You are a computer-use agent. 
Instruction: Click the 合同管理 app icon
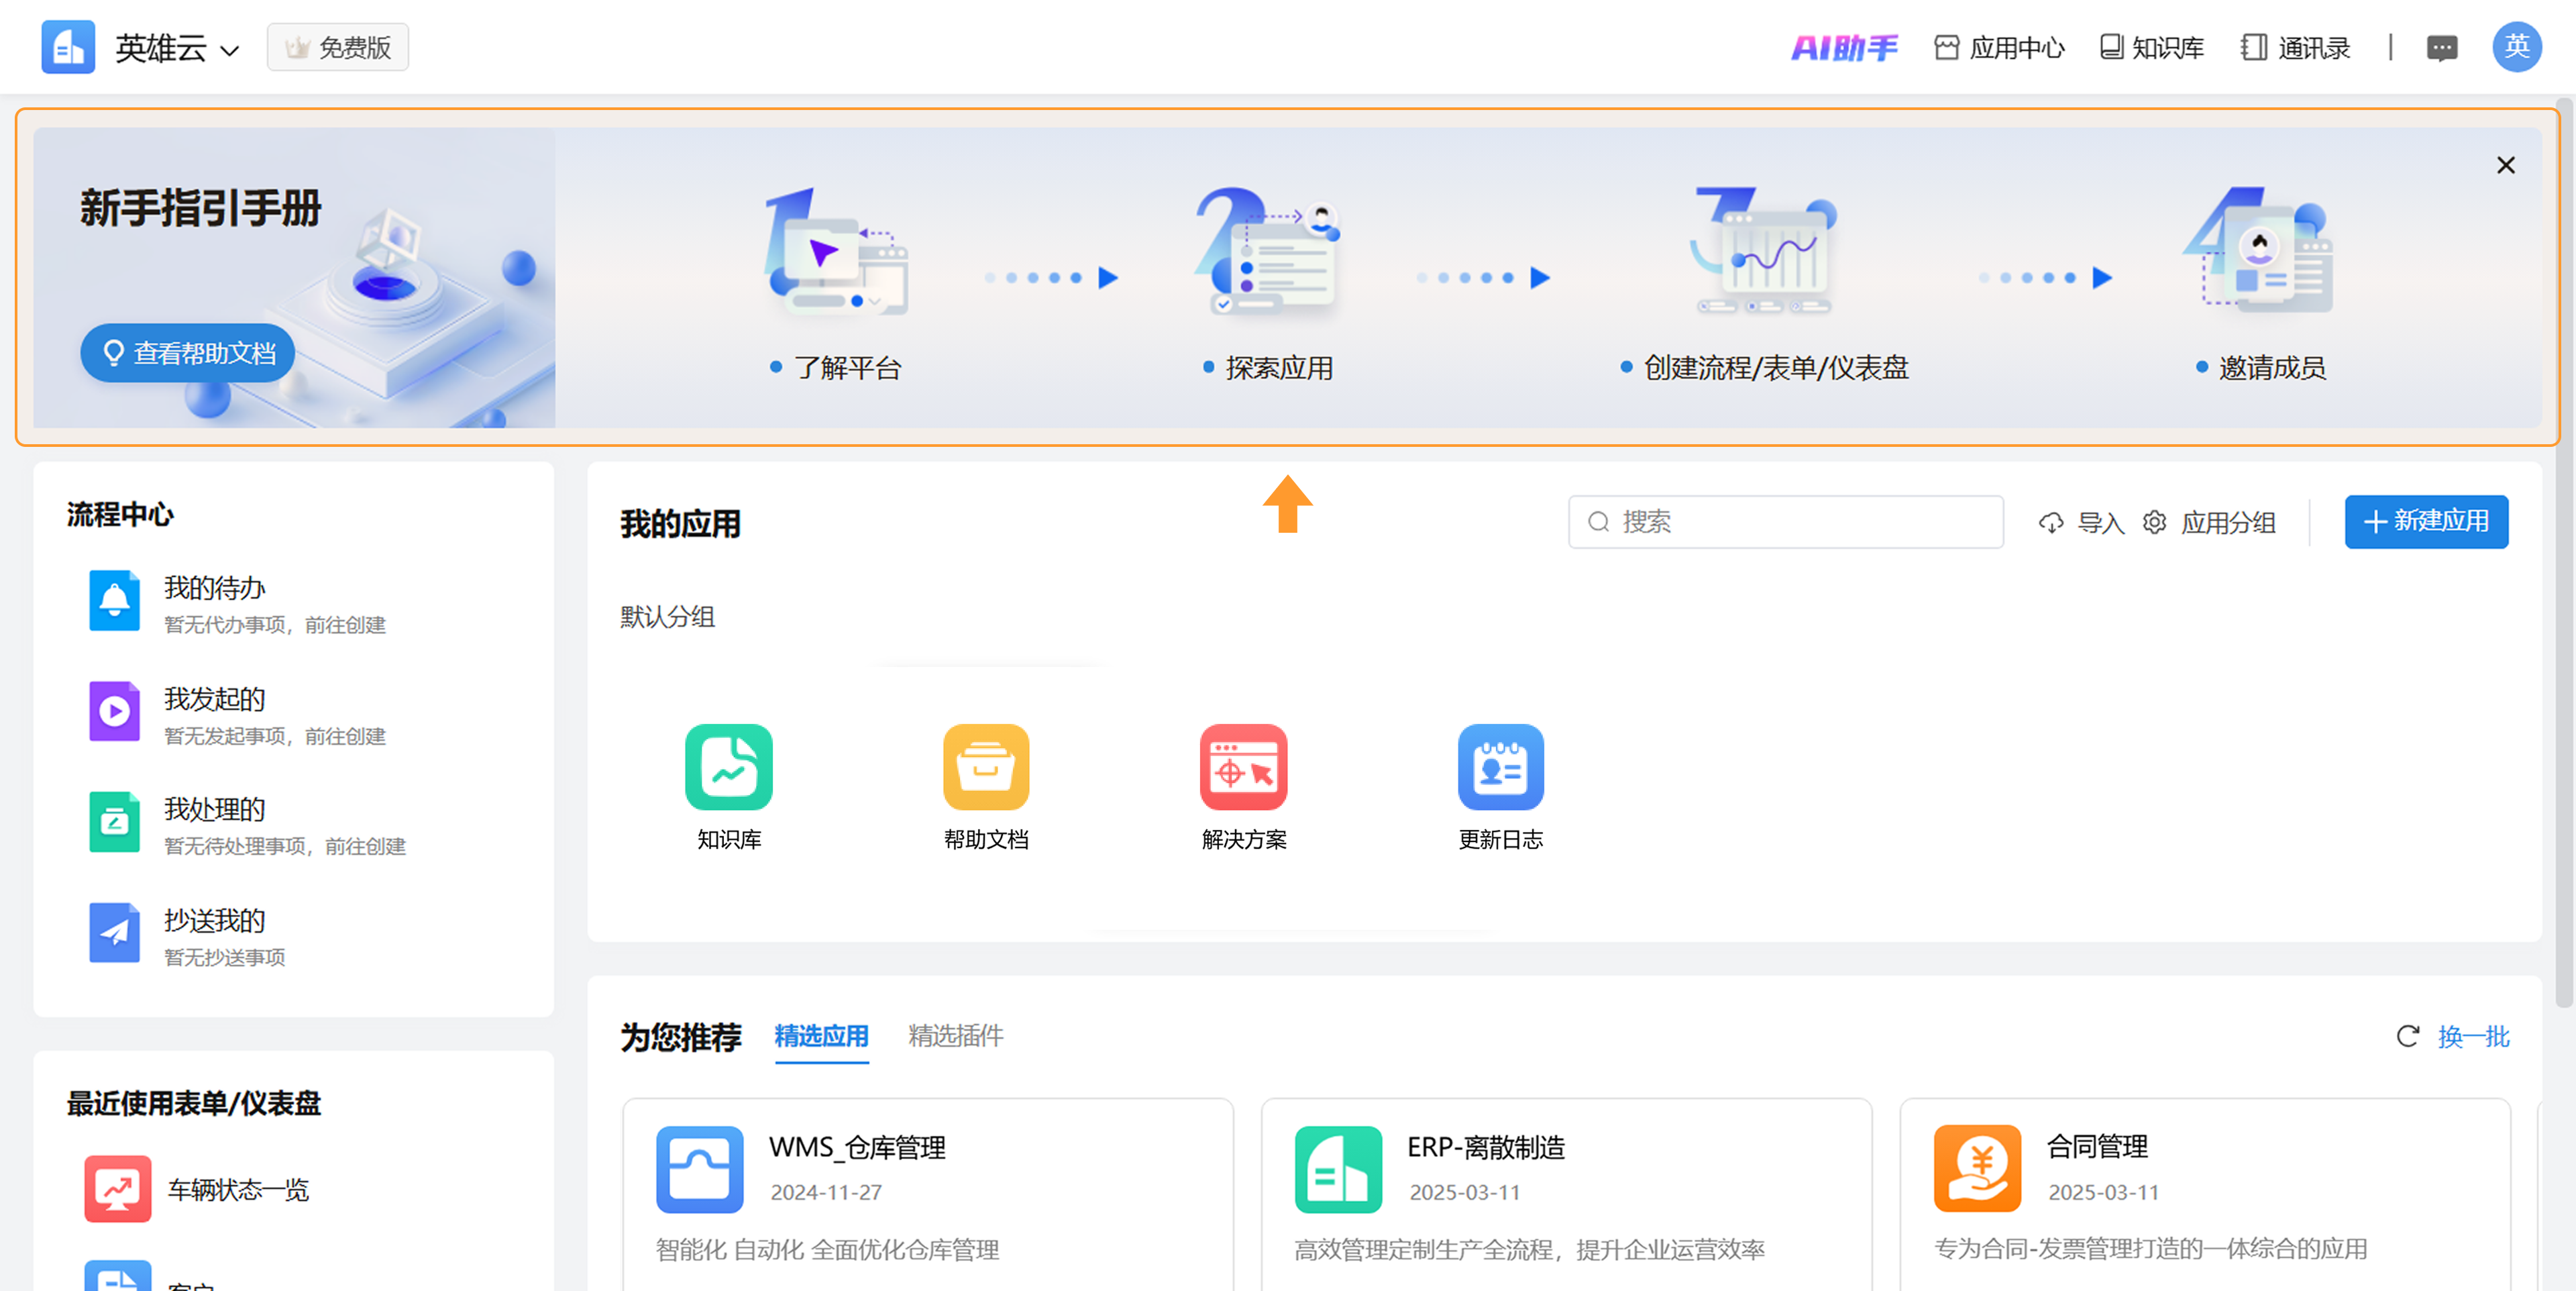point(1976,1169)
